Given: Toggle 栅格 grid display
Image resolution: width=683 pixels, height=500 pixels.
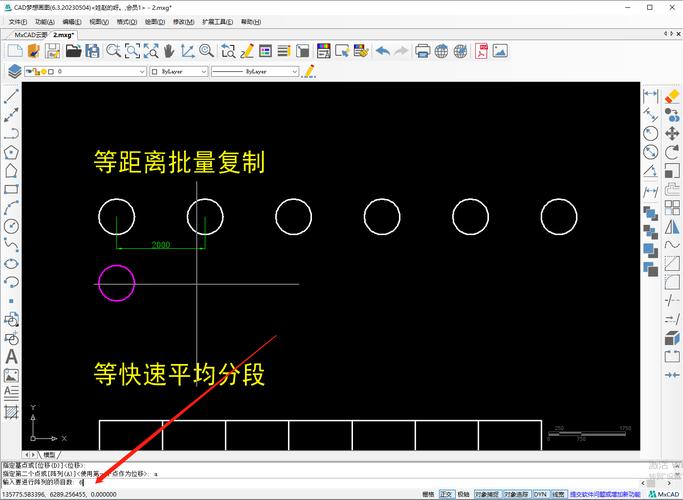Looking at the screenshot, I should pyautogui.click(x=428, y=494).
